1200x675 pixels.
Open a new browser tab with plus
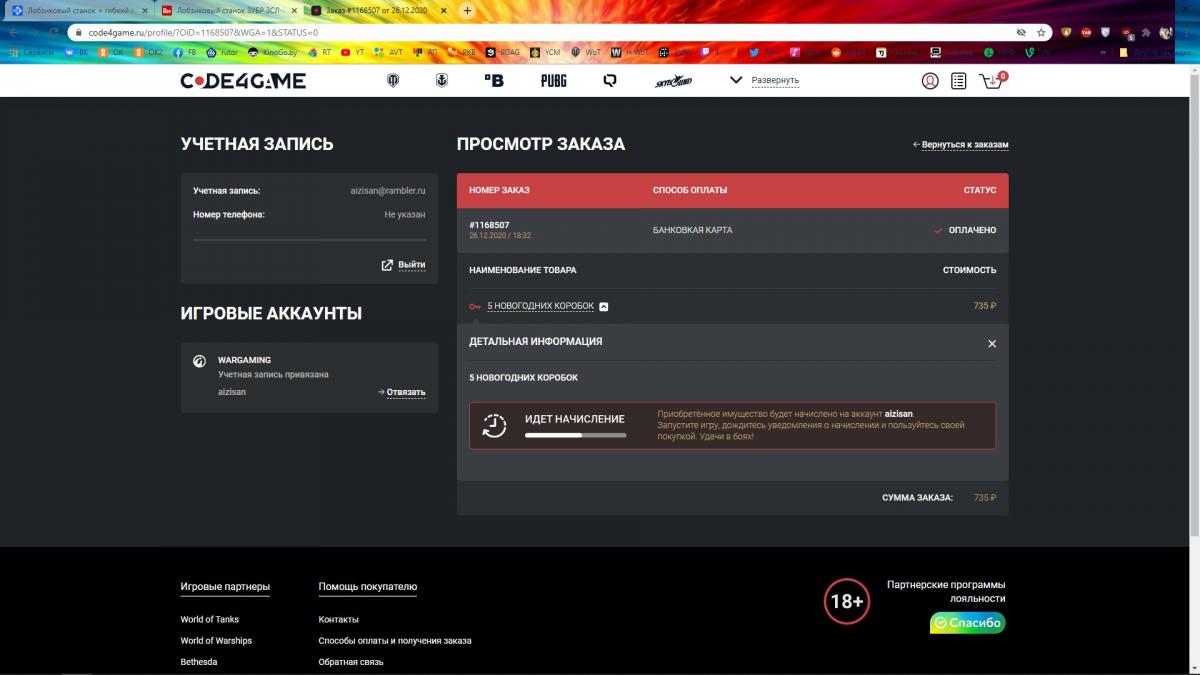pyautogui.click(x=467, y=10)
